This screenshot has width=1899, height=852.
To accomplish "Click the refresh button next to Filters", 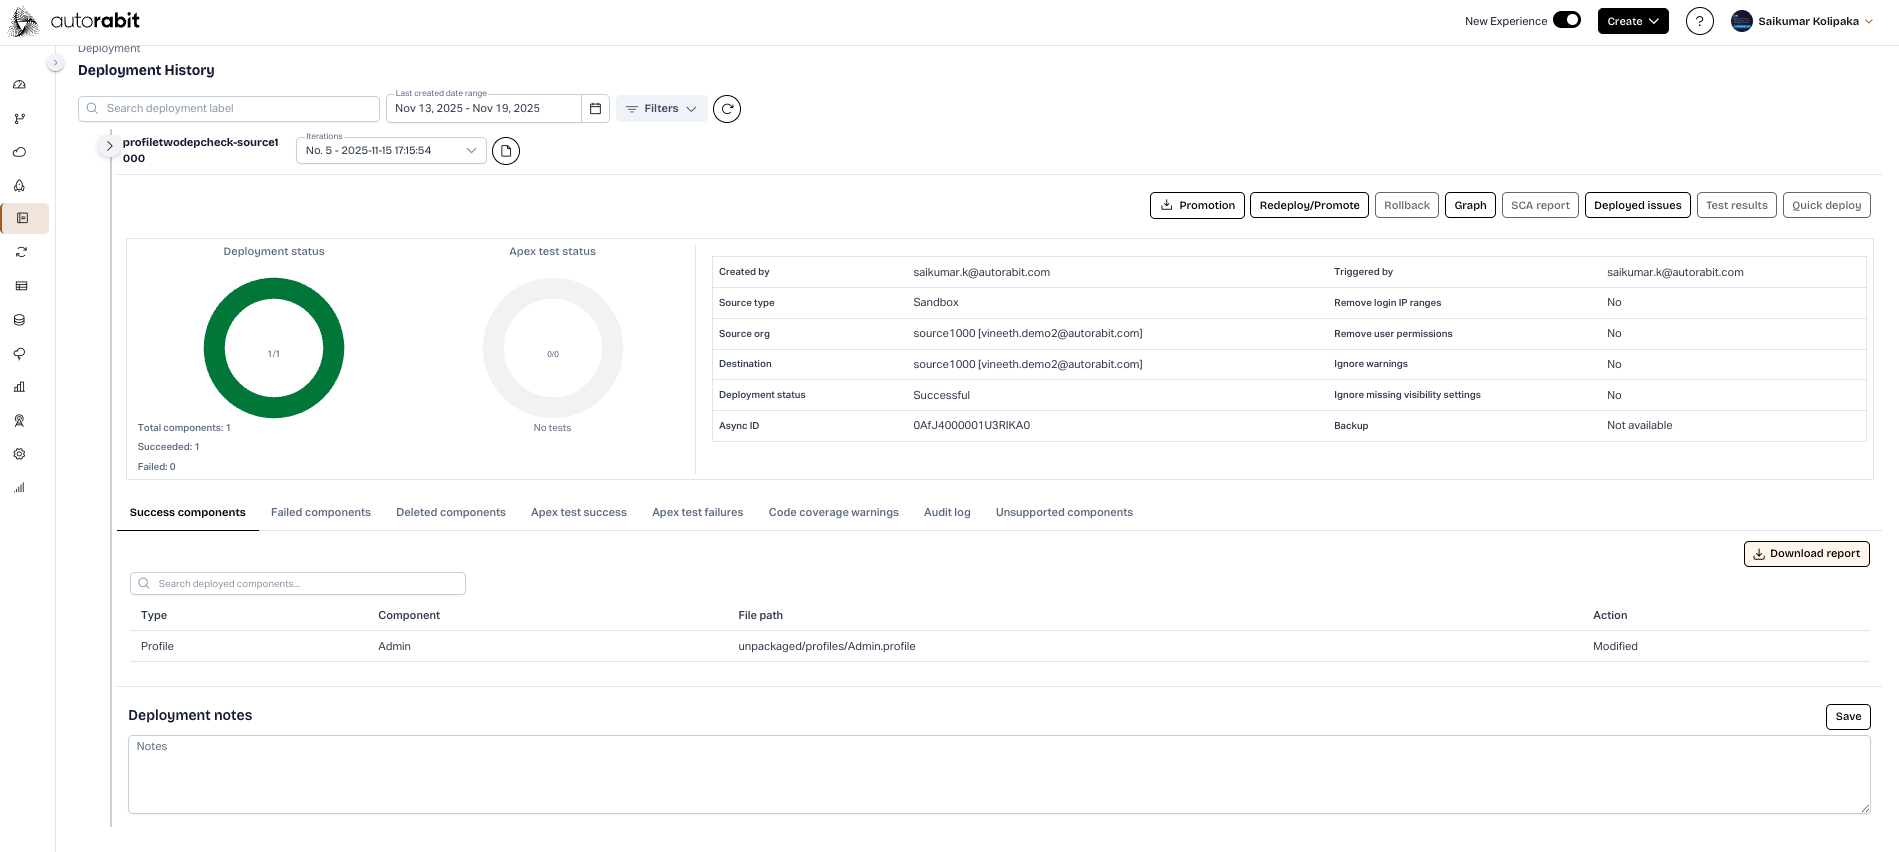I will [727, 109].
